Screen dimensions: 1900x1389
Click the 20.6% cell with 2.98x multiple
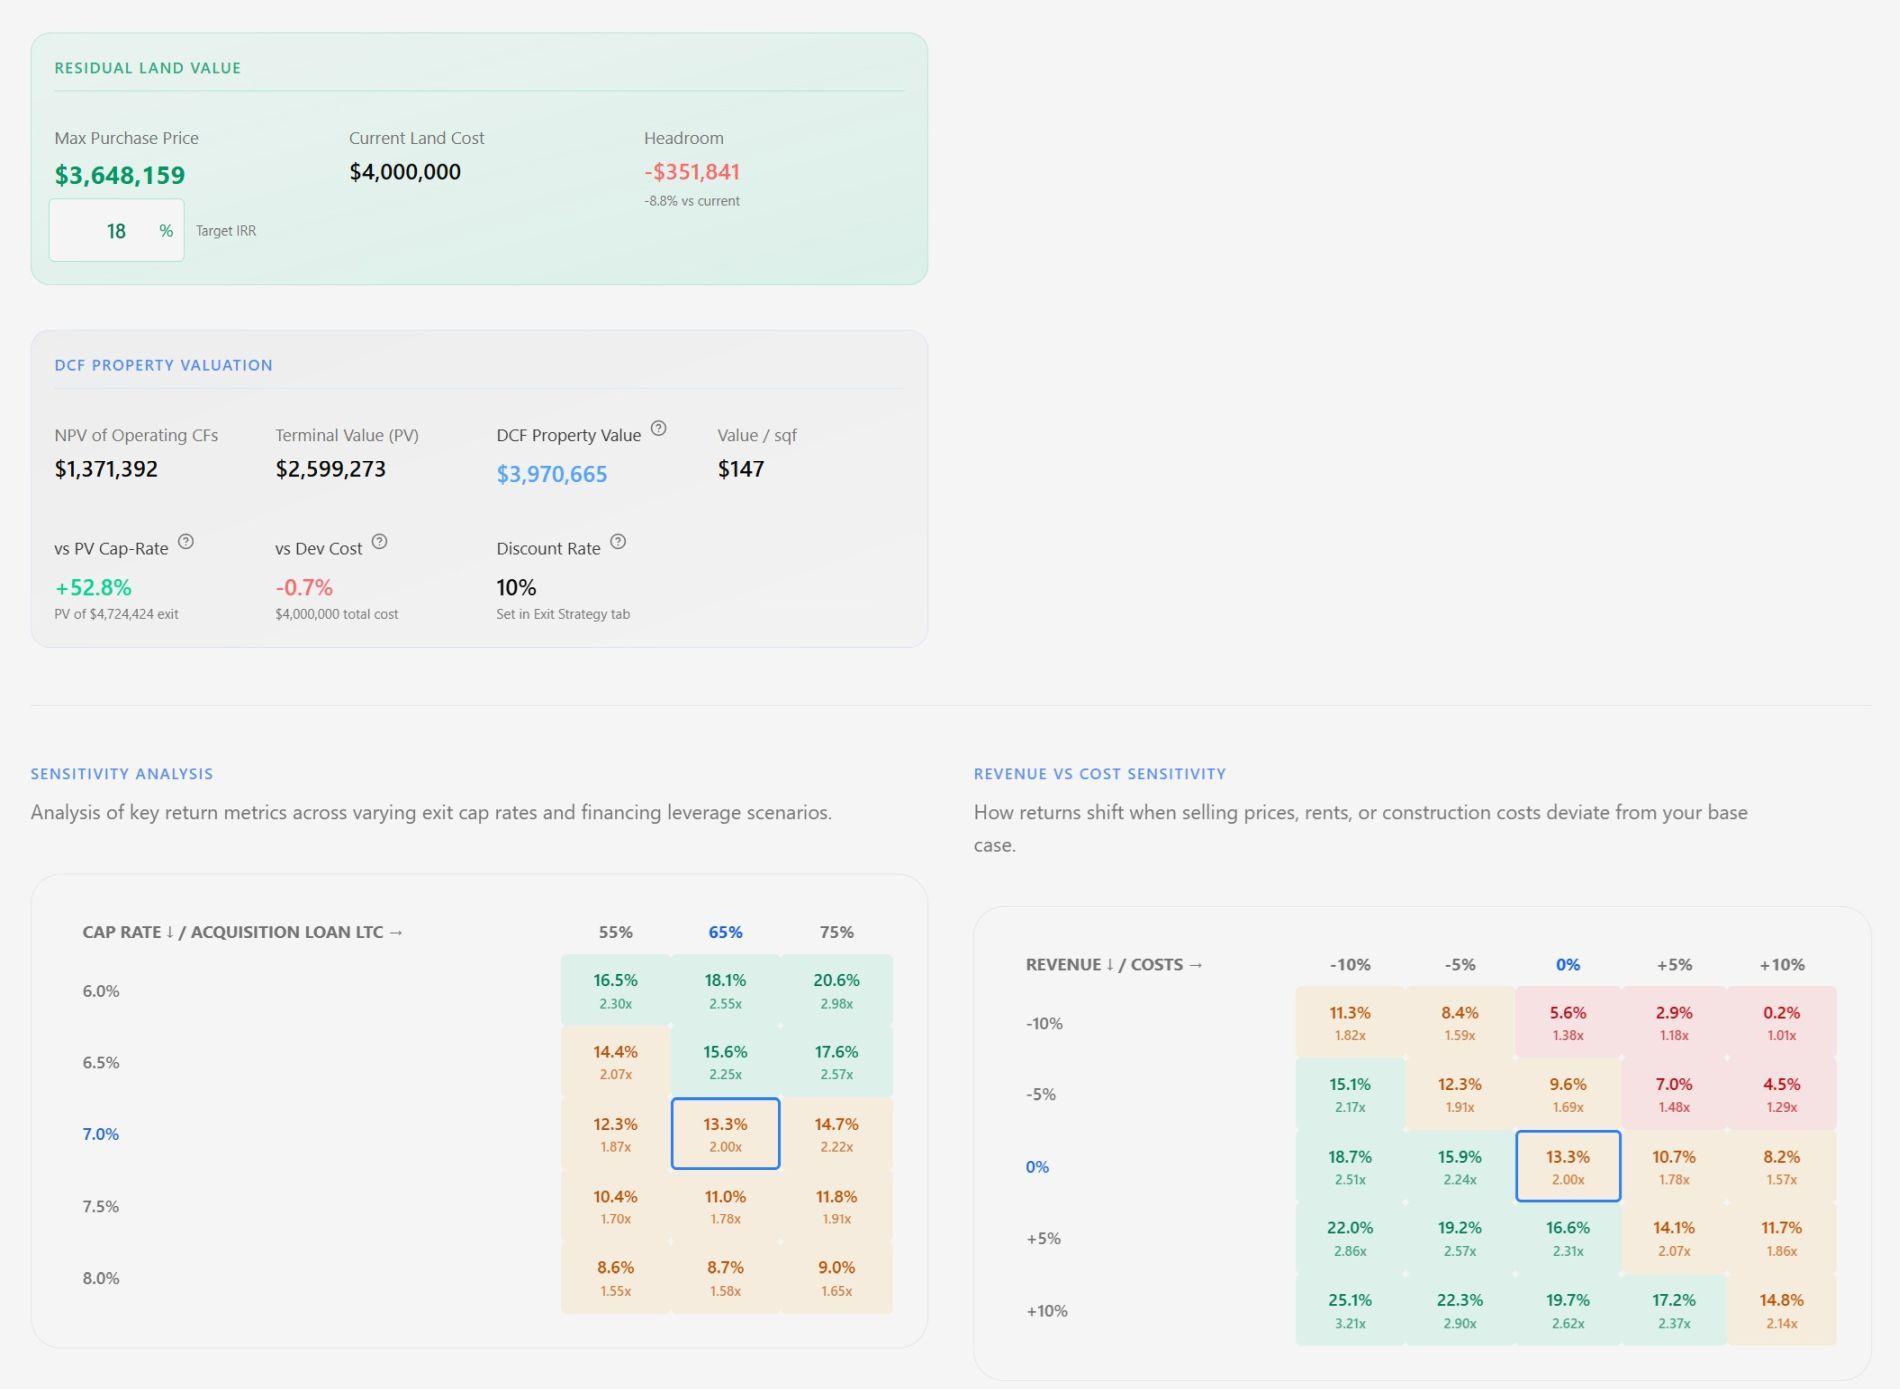pos(836,990)
